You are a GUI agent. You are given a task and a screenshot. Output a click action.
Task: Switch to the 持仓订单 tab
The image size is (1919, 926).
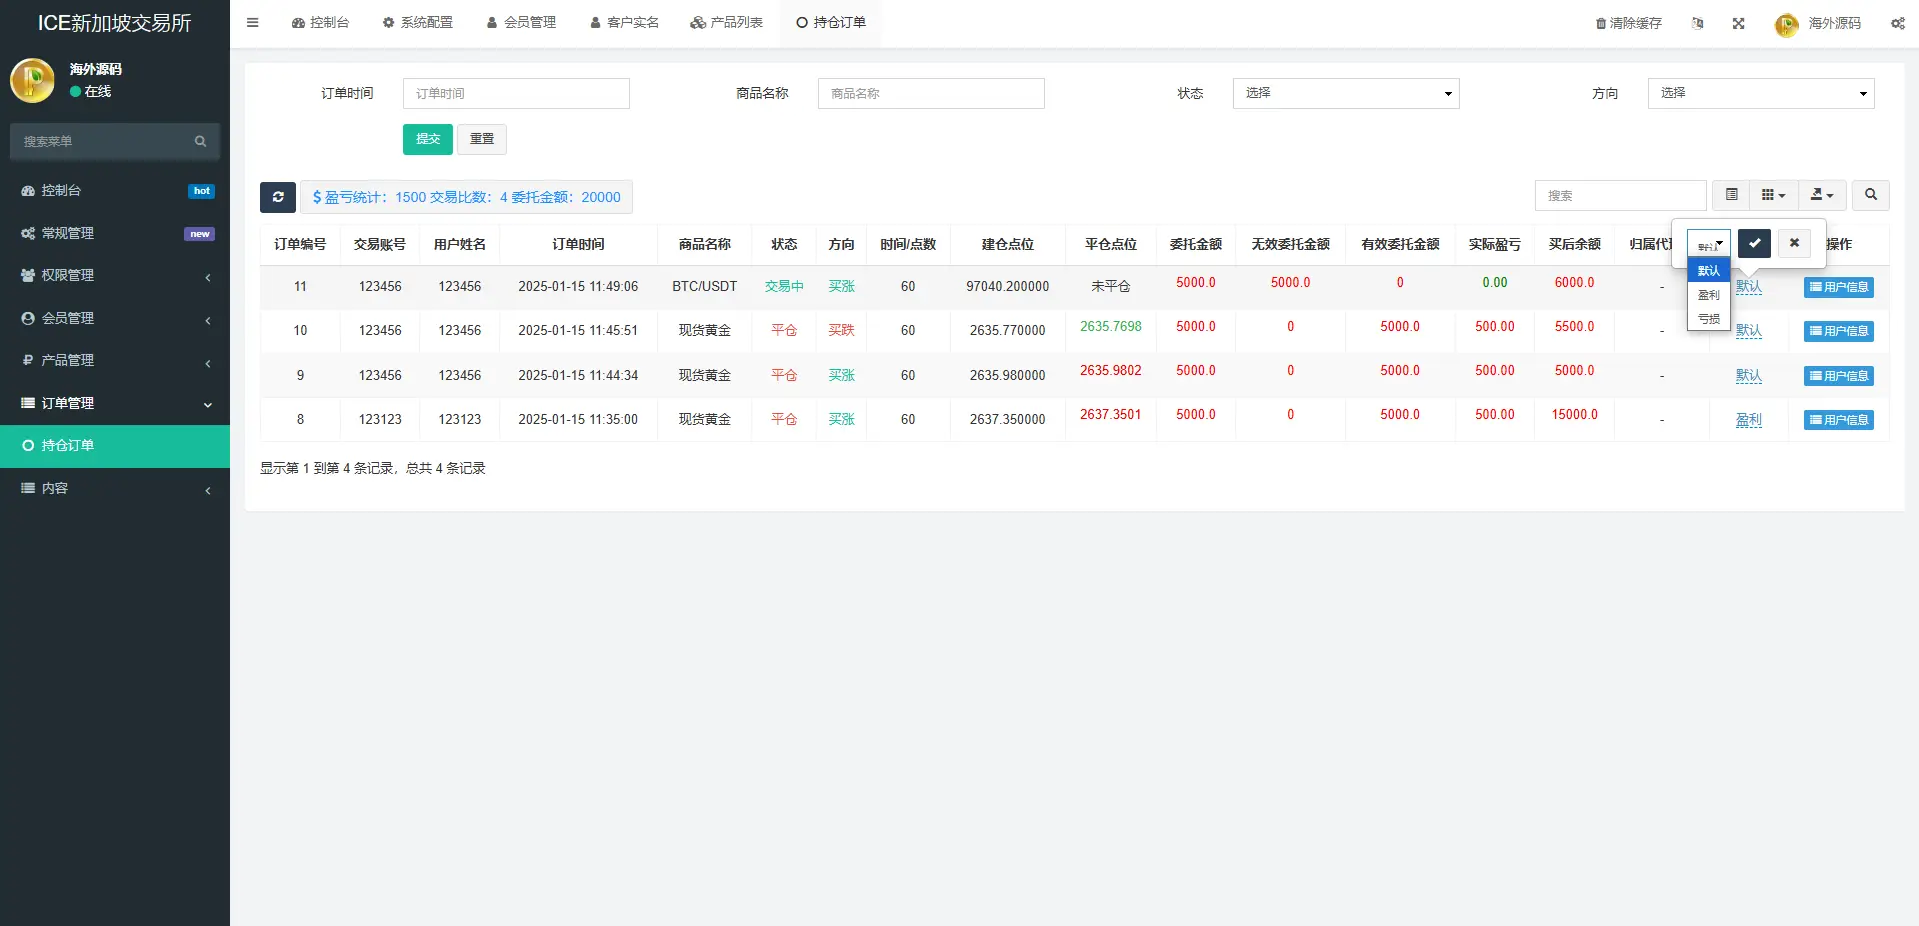pos(830,22)
